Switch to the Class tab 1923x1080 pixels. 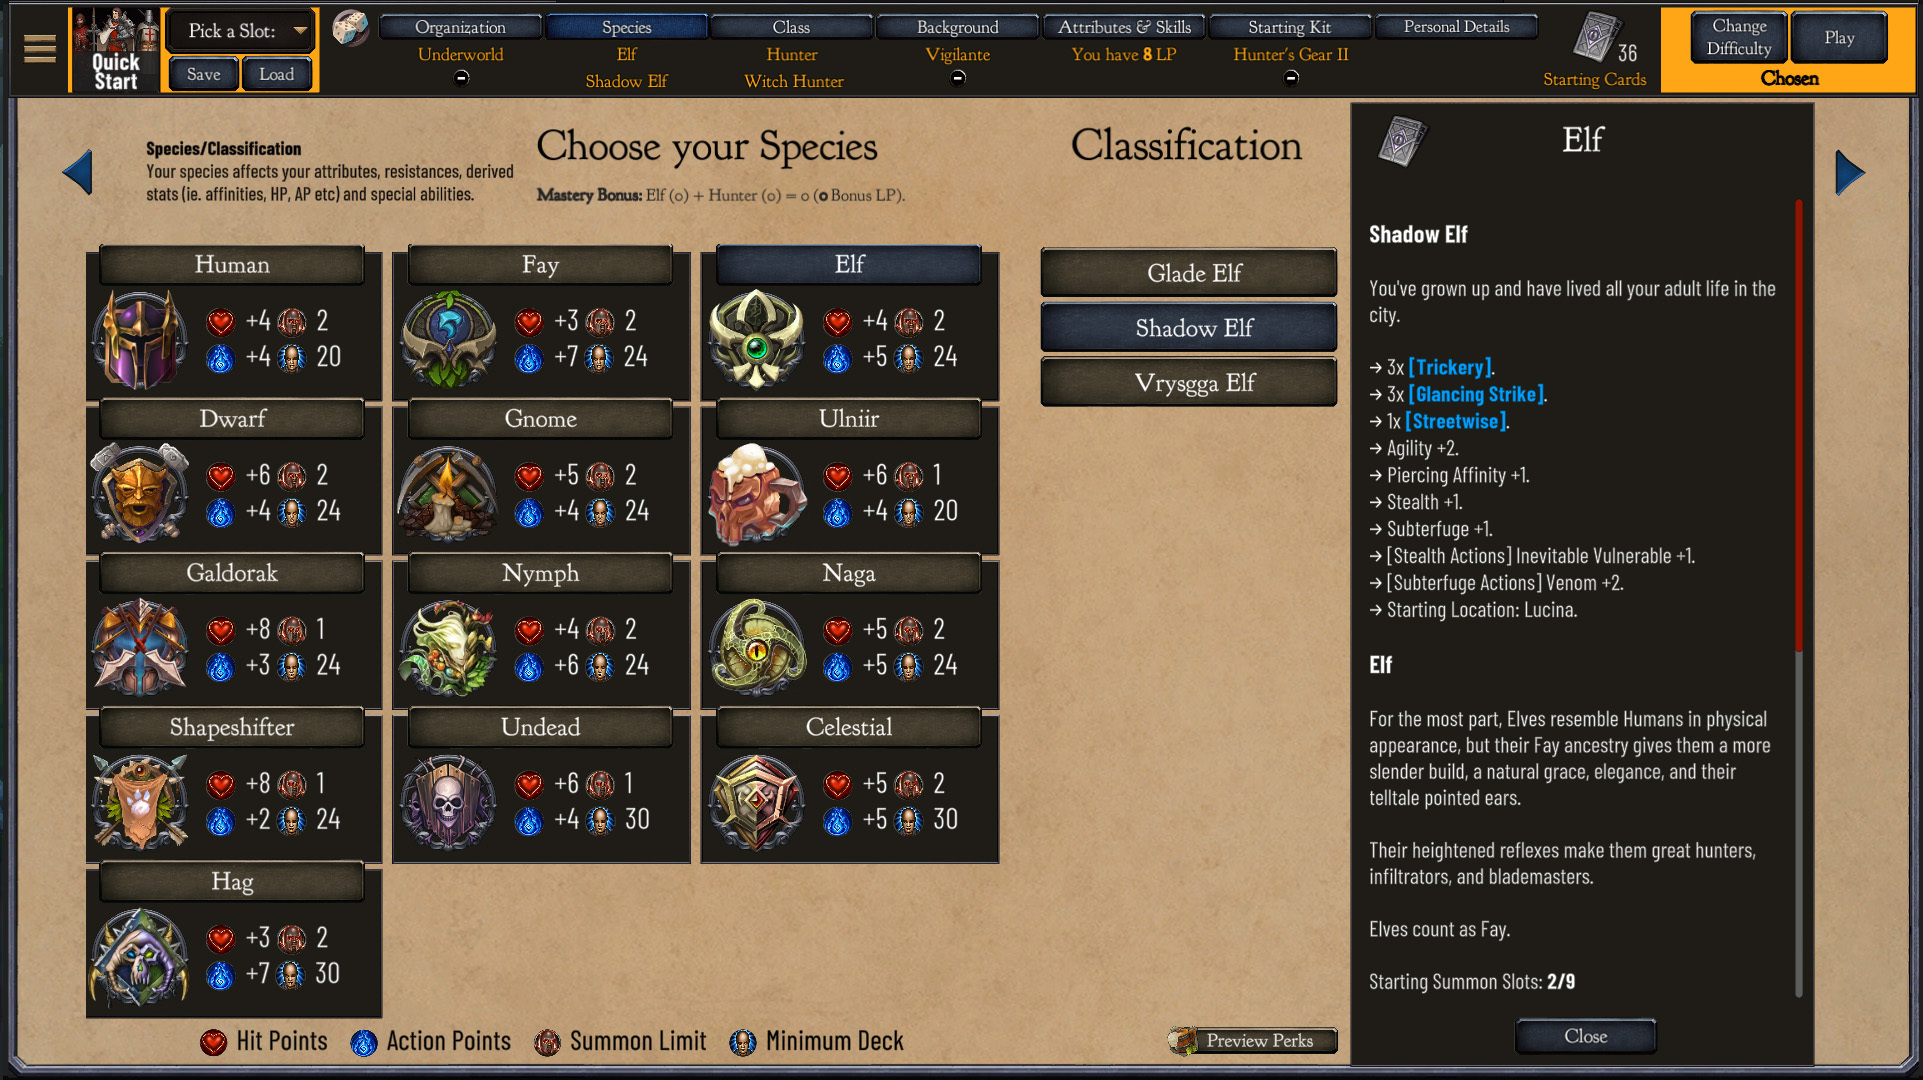click(791, 27)
